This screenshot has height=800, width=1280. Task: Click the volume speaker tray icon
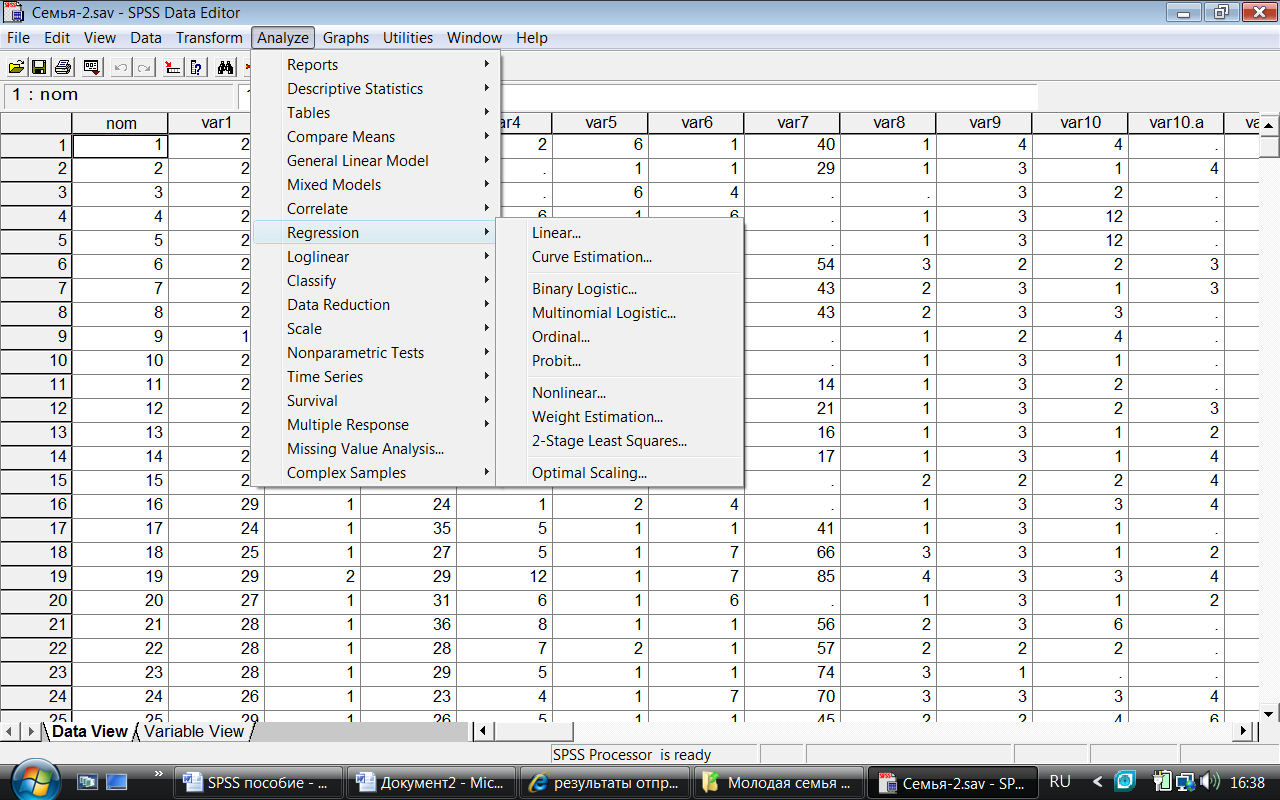coord(1209,781)
